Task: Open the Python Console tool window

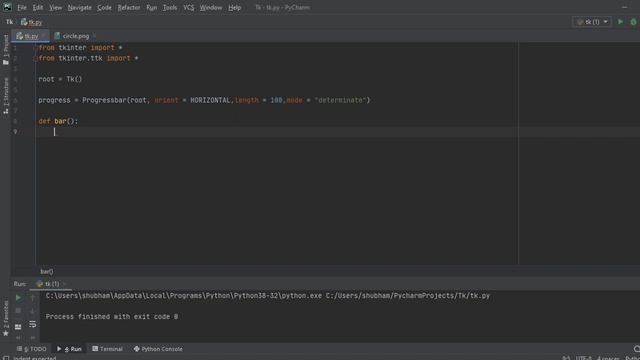Action: (x=158, y=349)
